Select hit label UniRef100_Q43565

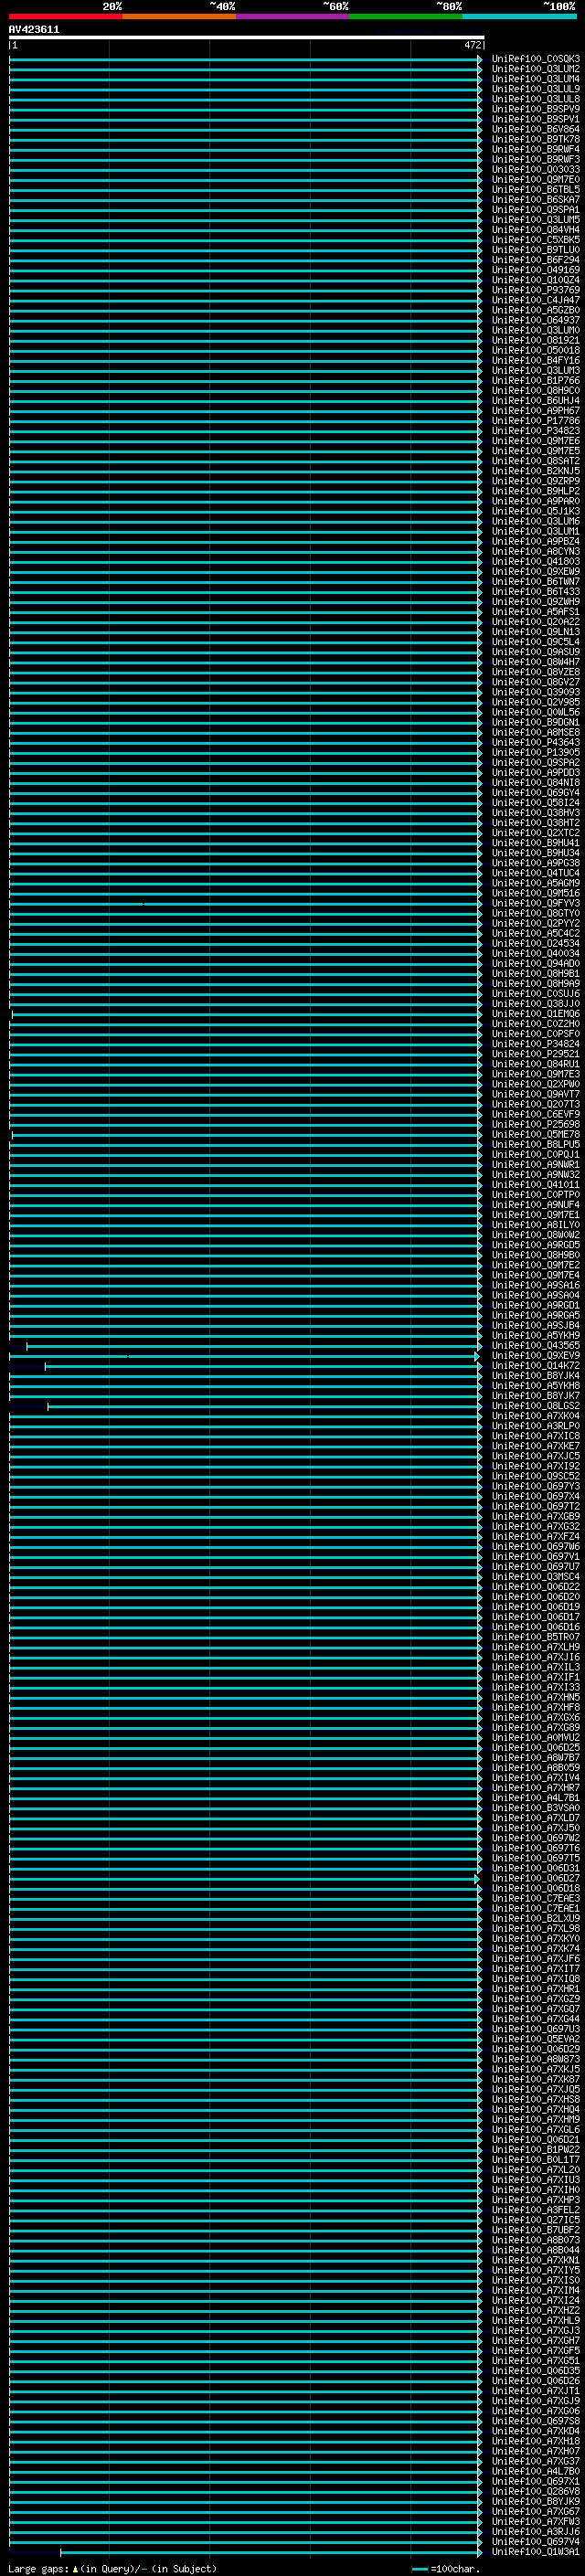point(536,1345)
